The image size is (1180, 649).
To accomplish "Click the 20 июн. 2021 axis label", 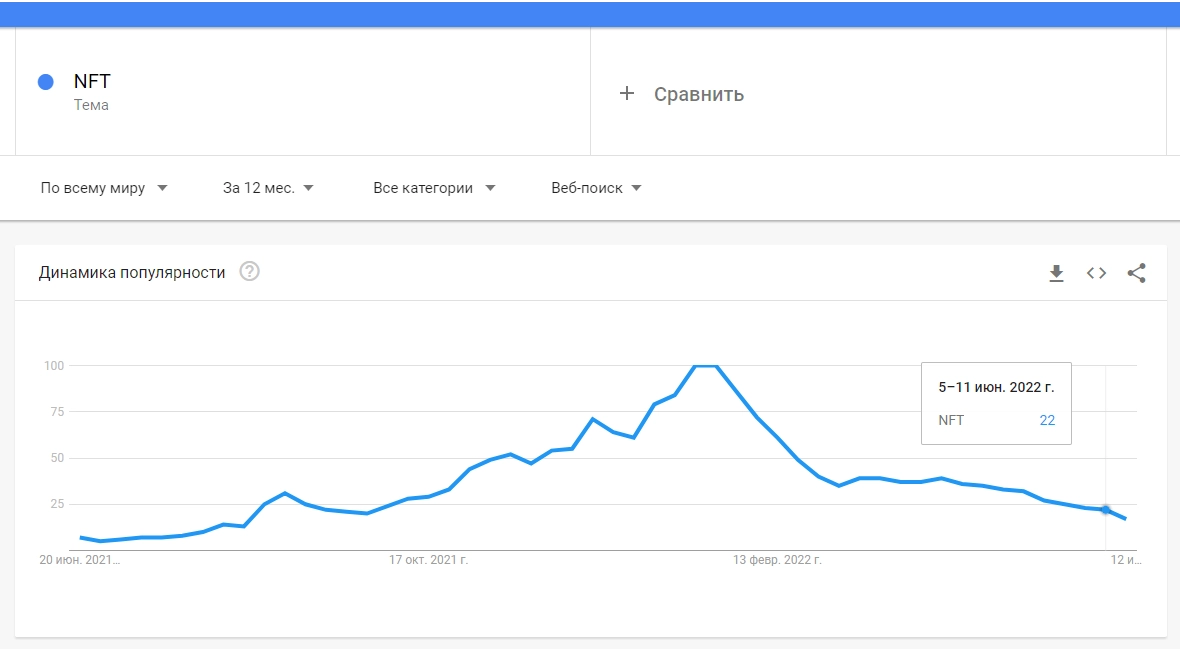I will [x=79, y=560].
